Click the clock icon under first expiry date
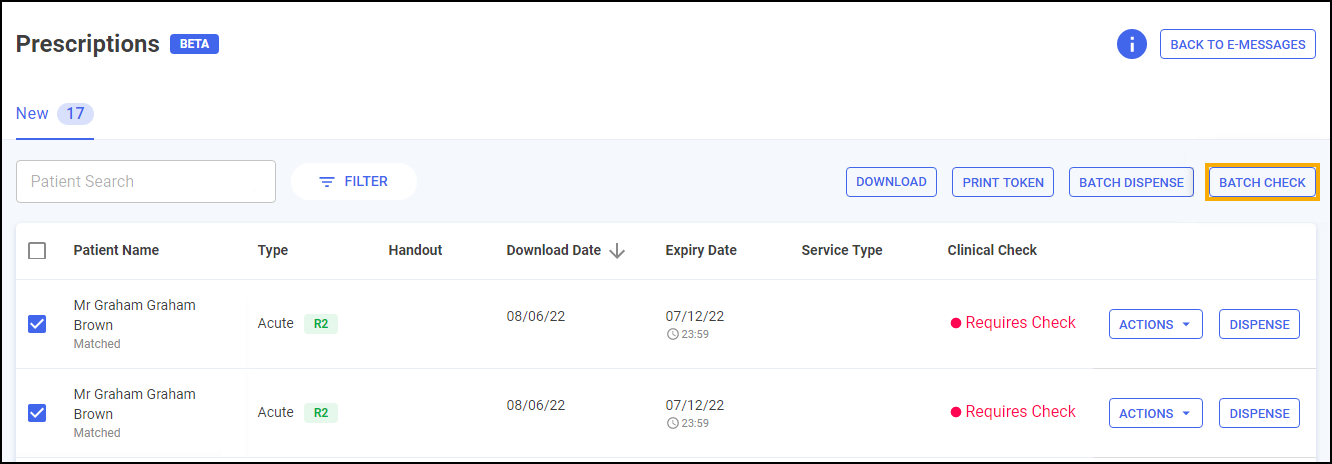Screen dimensions: 1332x464 (672, 334)
